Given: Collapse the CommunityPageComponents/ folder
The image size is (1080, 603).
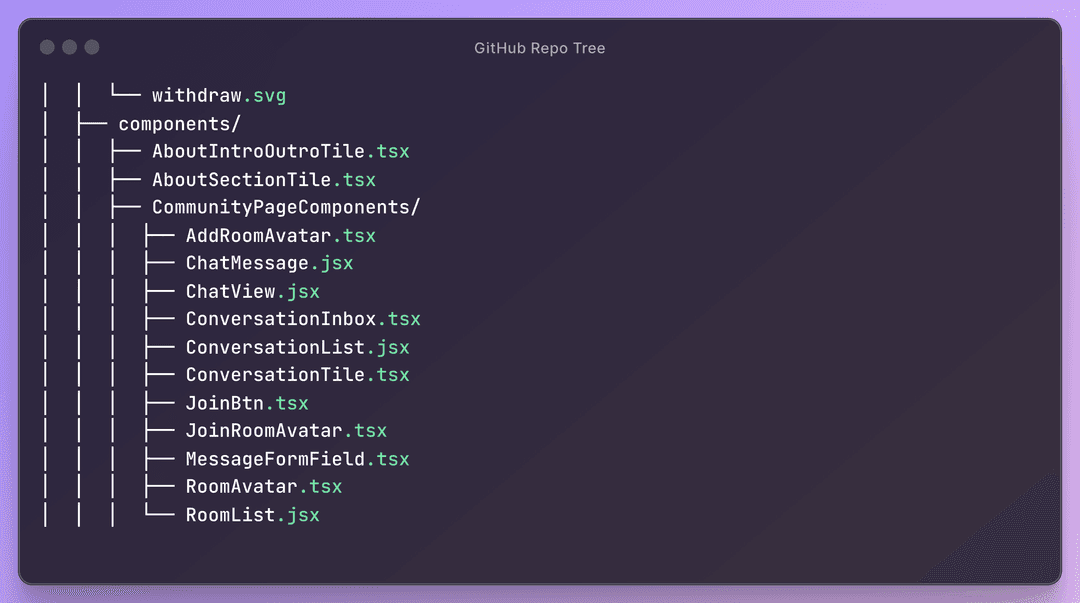Looking at the screenshot, I should point(286,207).
